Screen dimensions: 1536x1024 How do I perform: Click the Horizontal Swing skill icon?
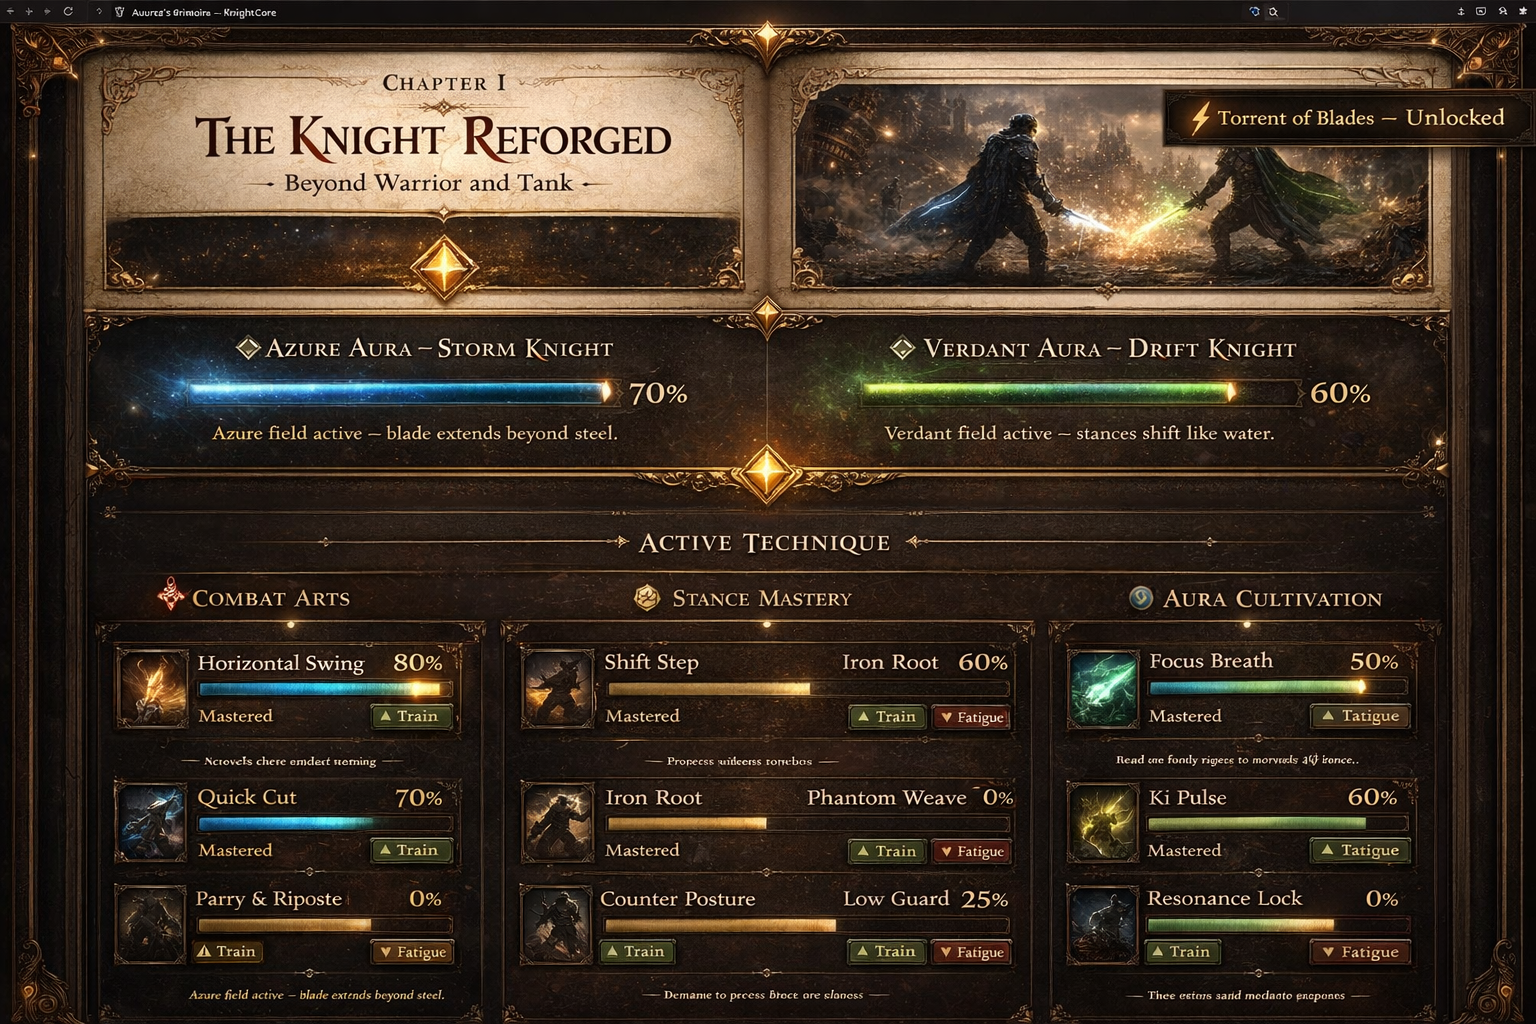[x=153, y=688]
